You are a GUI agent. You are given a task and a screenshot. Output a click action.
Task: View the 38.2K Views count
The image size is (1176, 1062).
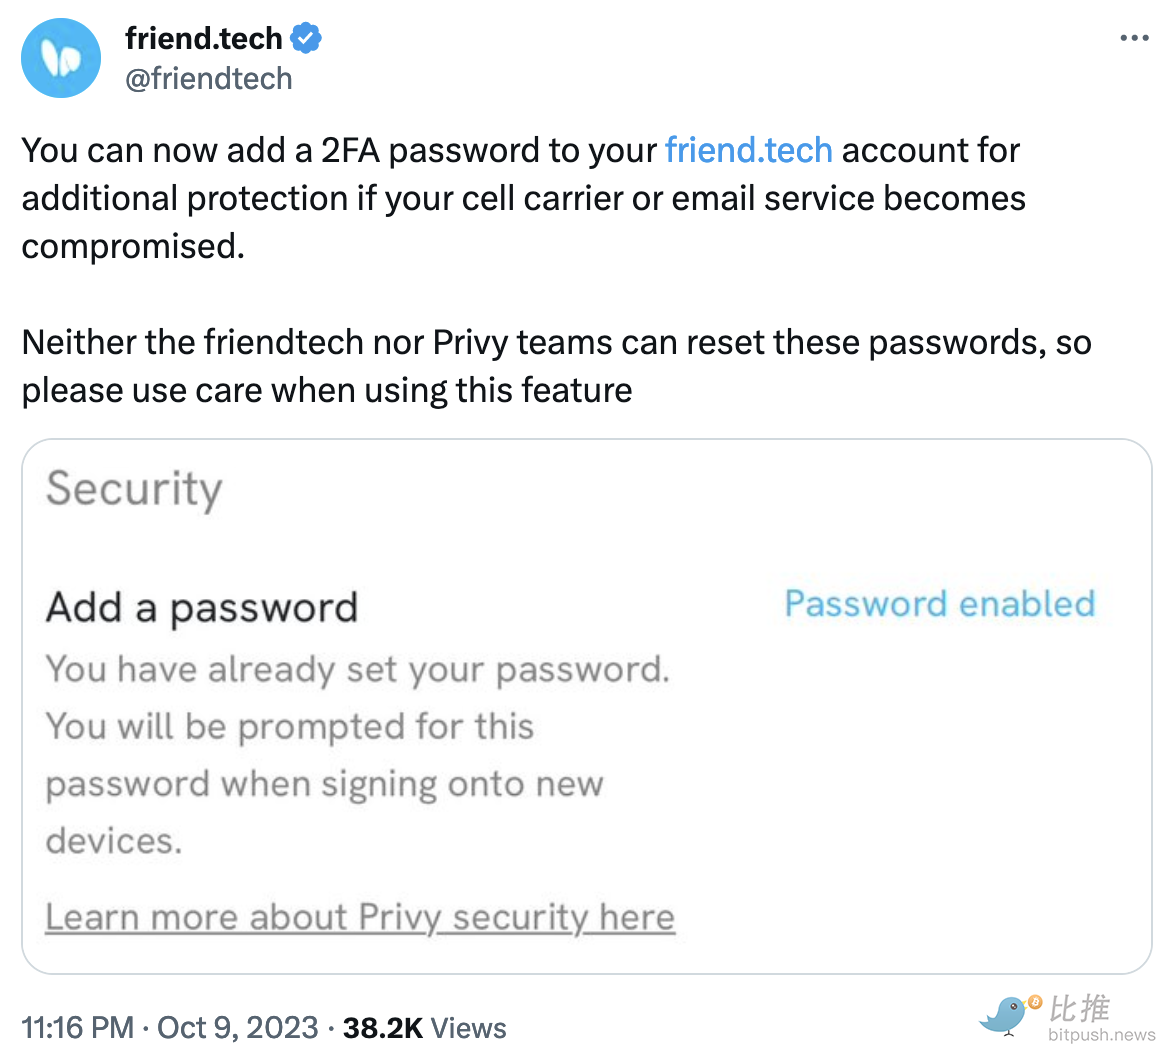[x=424, y=1028]
